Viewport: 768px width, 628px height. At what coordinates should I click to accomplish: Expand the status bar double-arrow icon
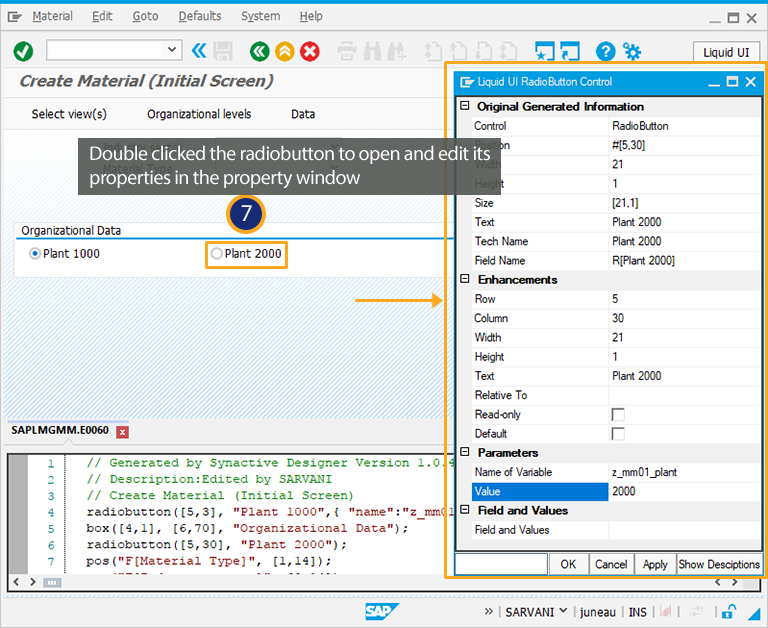tap(488, 611)
